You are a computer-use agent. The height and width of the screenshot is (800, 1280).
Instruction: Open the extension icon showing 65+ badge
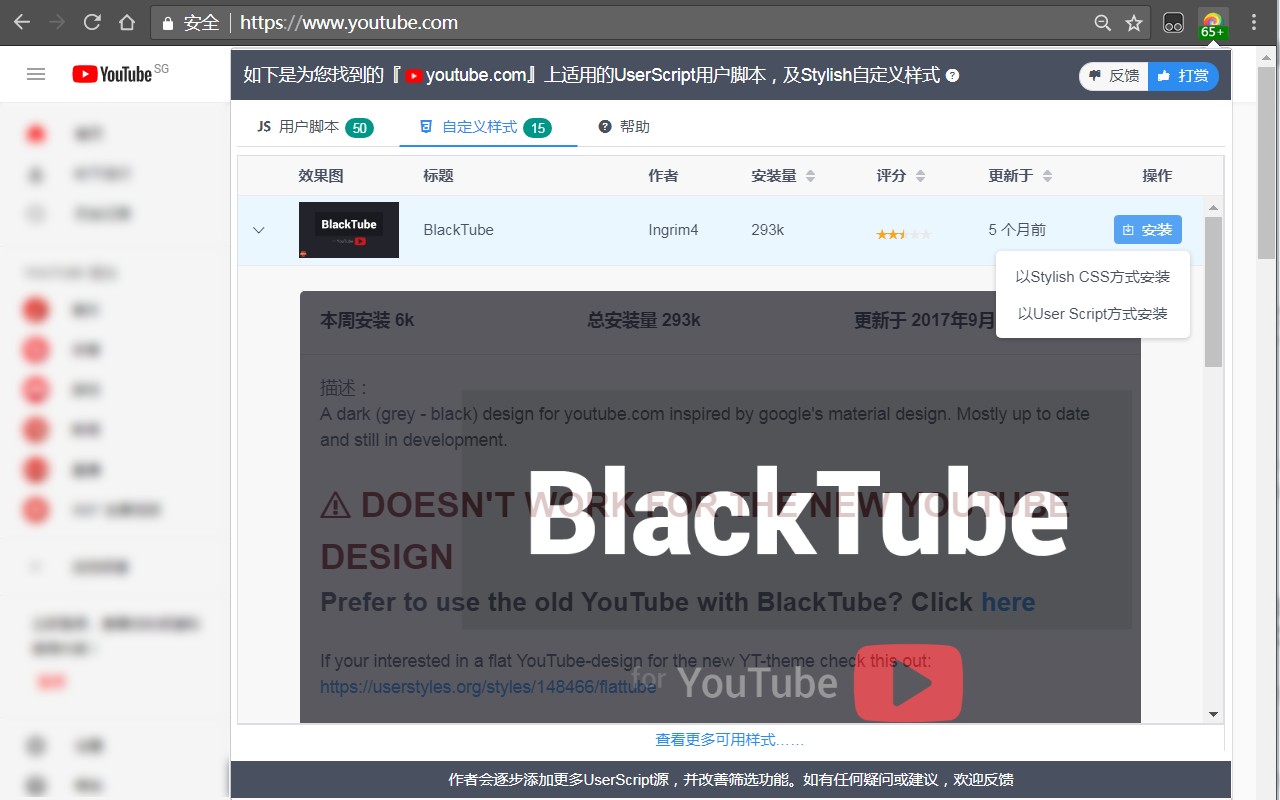pyautogui.click(x=1212, y=23)
